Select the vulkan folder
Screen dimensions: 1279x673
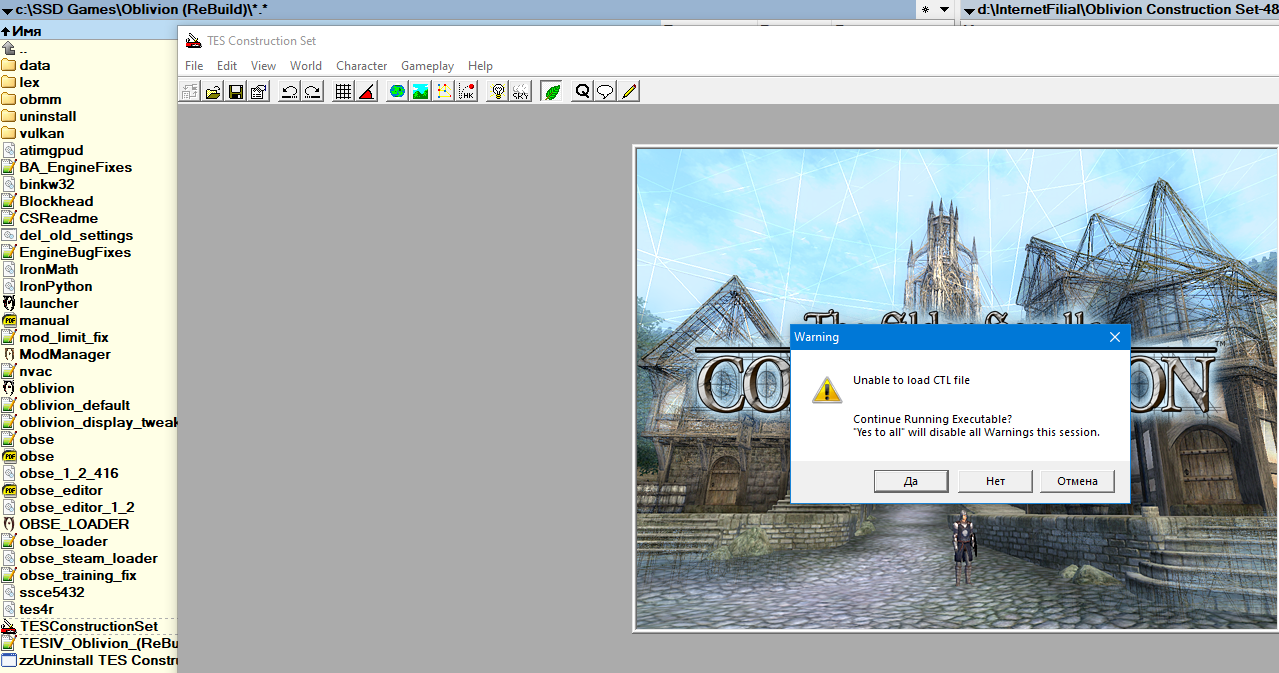[x=41, y=133]
